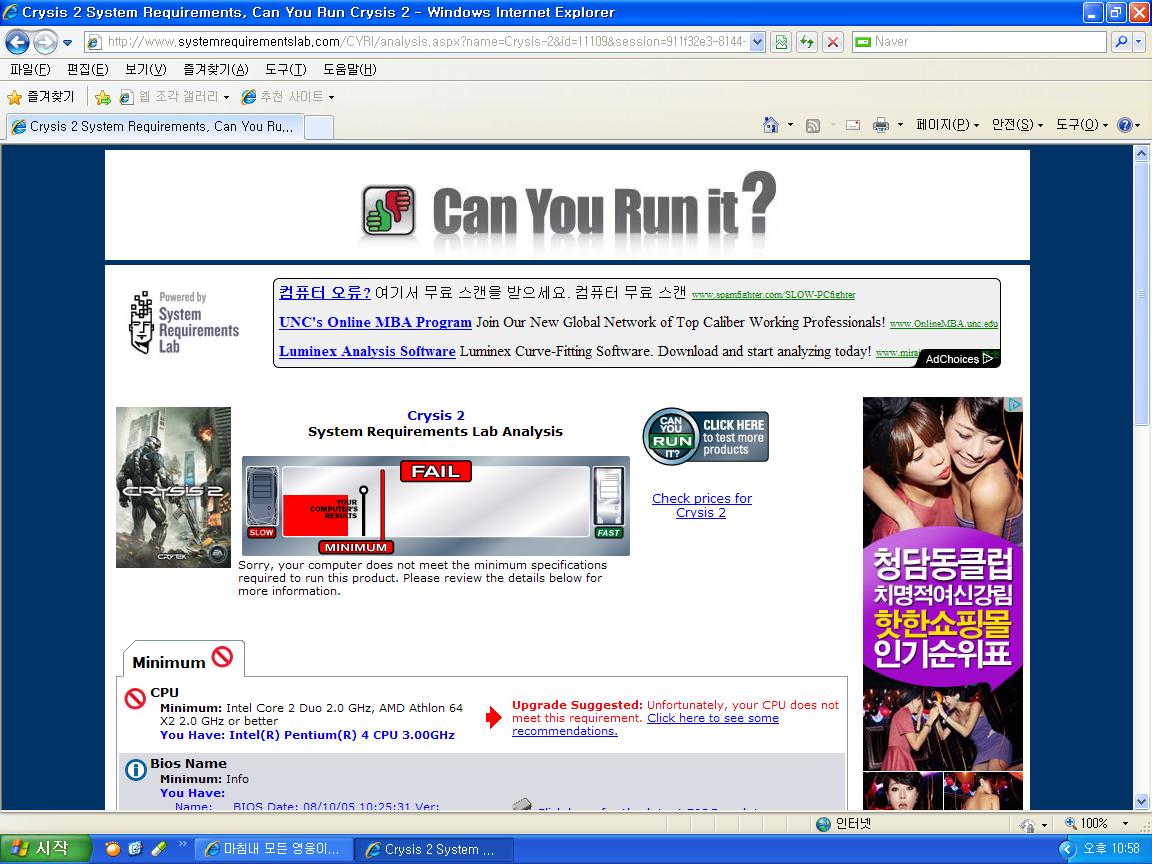Screen dimensions: 1152x864
Task: Click the RSS feeds icon
Action: coord(813,126)
